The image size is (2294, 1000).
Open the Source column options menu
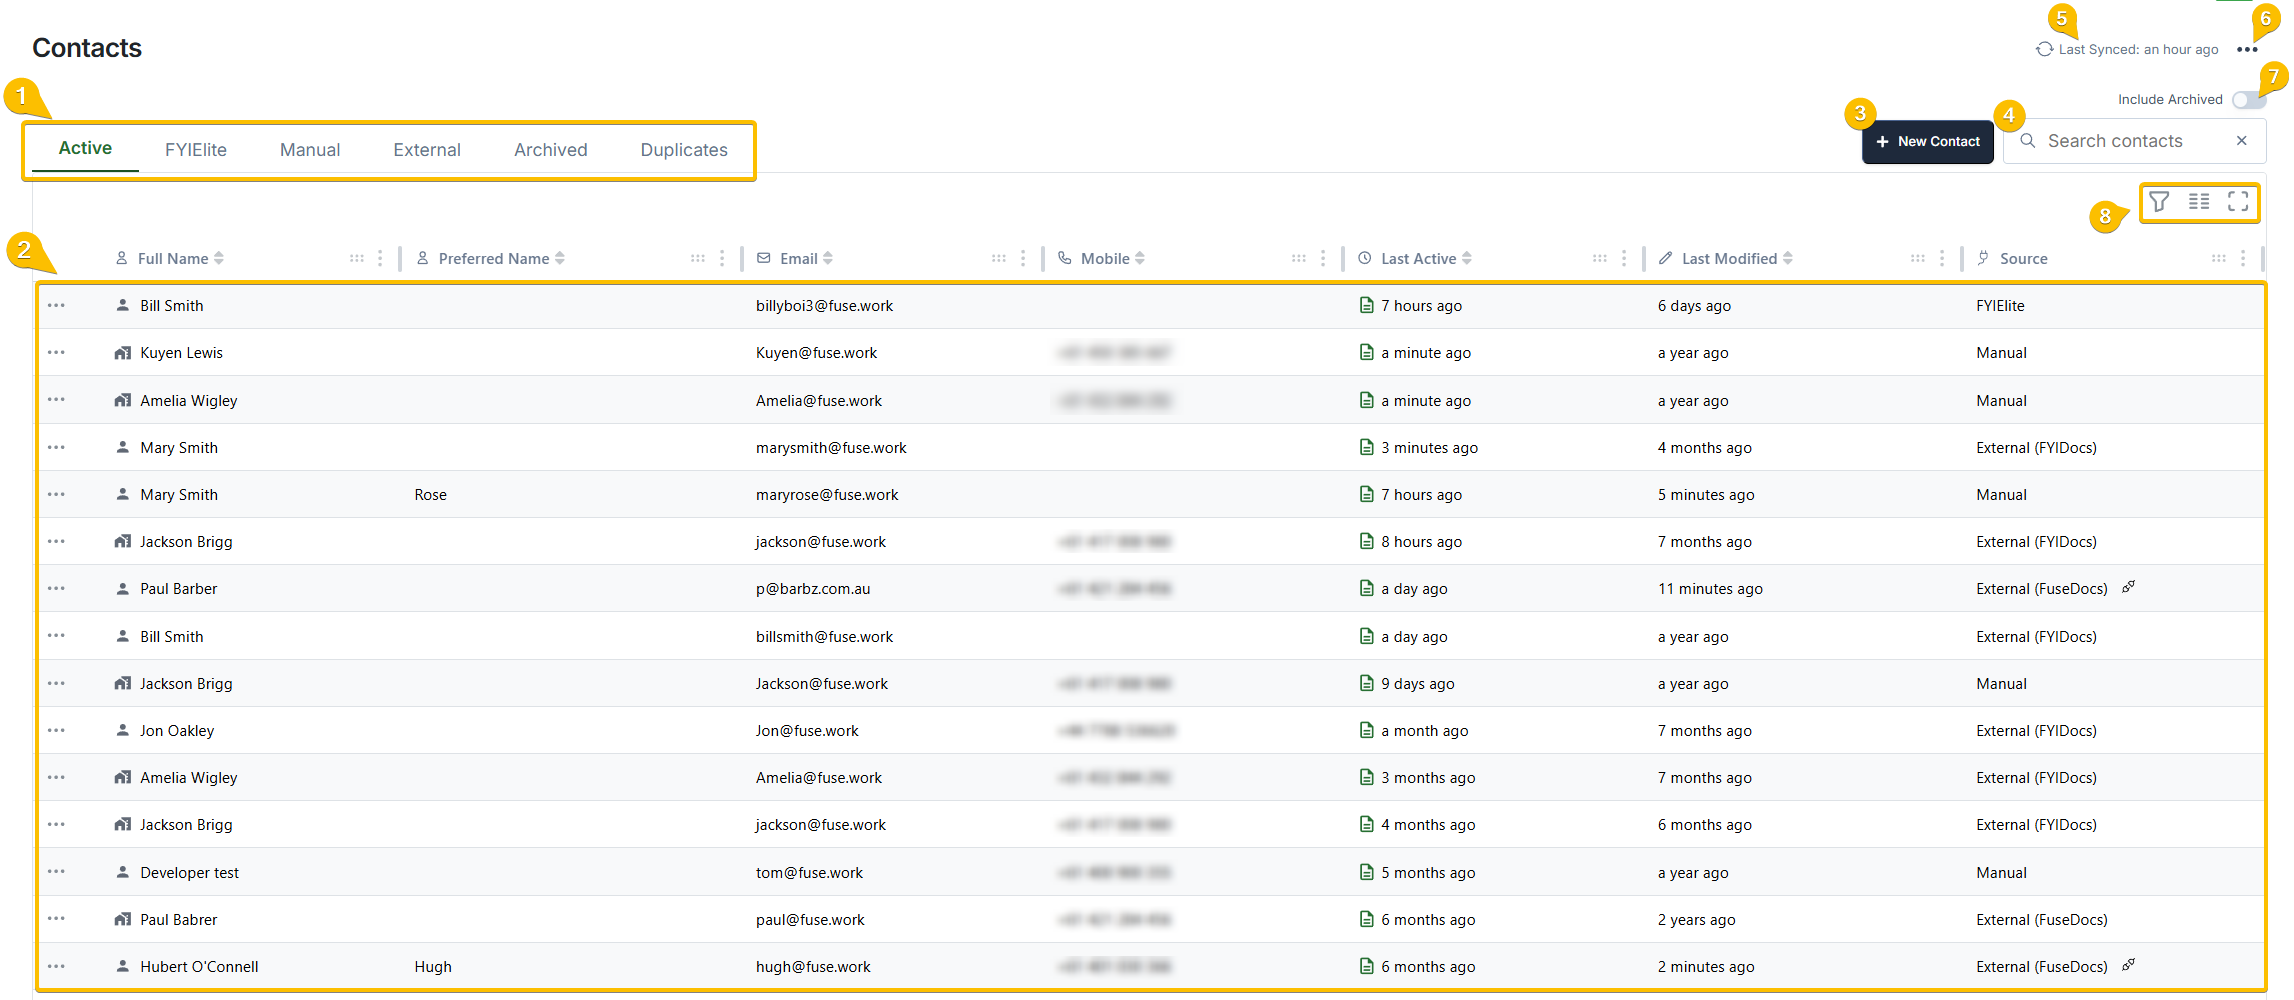[2243, 258]
